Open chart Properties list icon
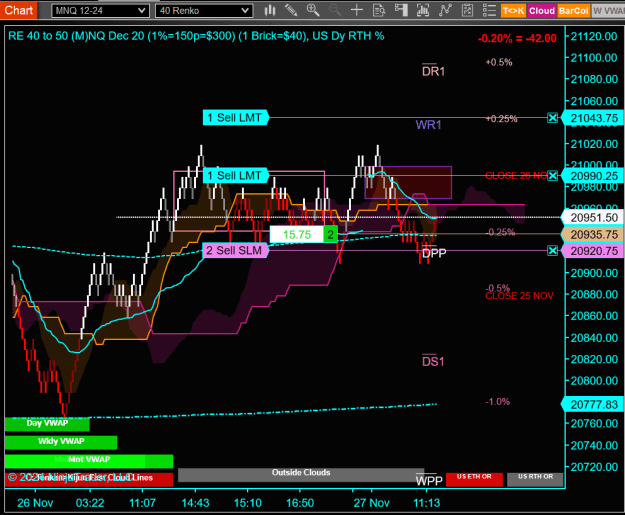625x515 pixels. pyautogui.click(x=489, y=10)
